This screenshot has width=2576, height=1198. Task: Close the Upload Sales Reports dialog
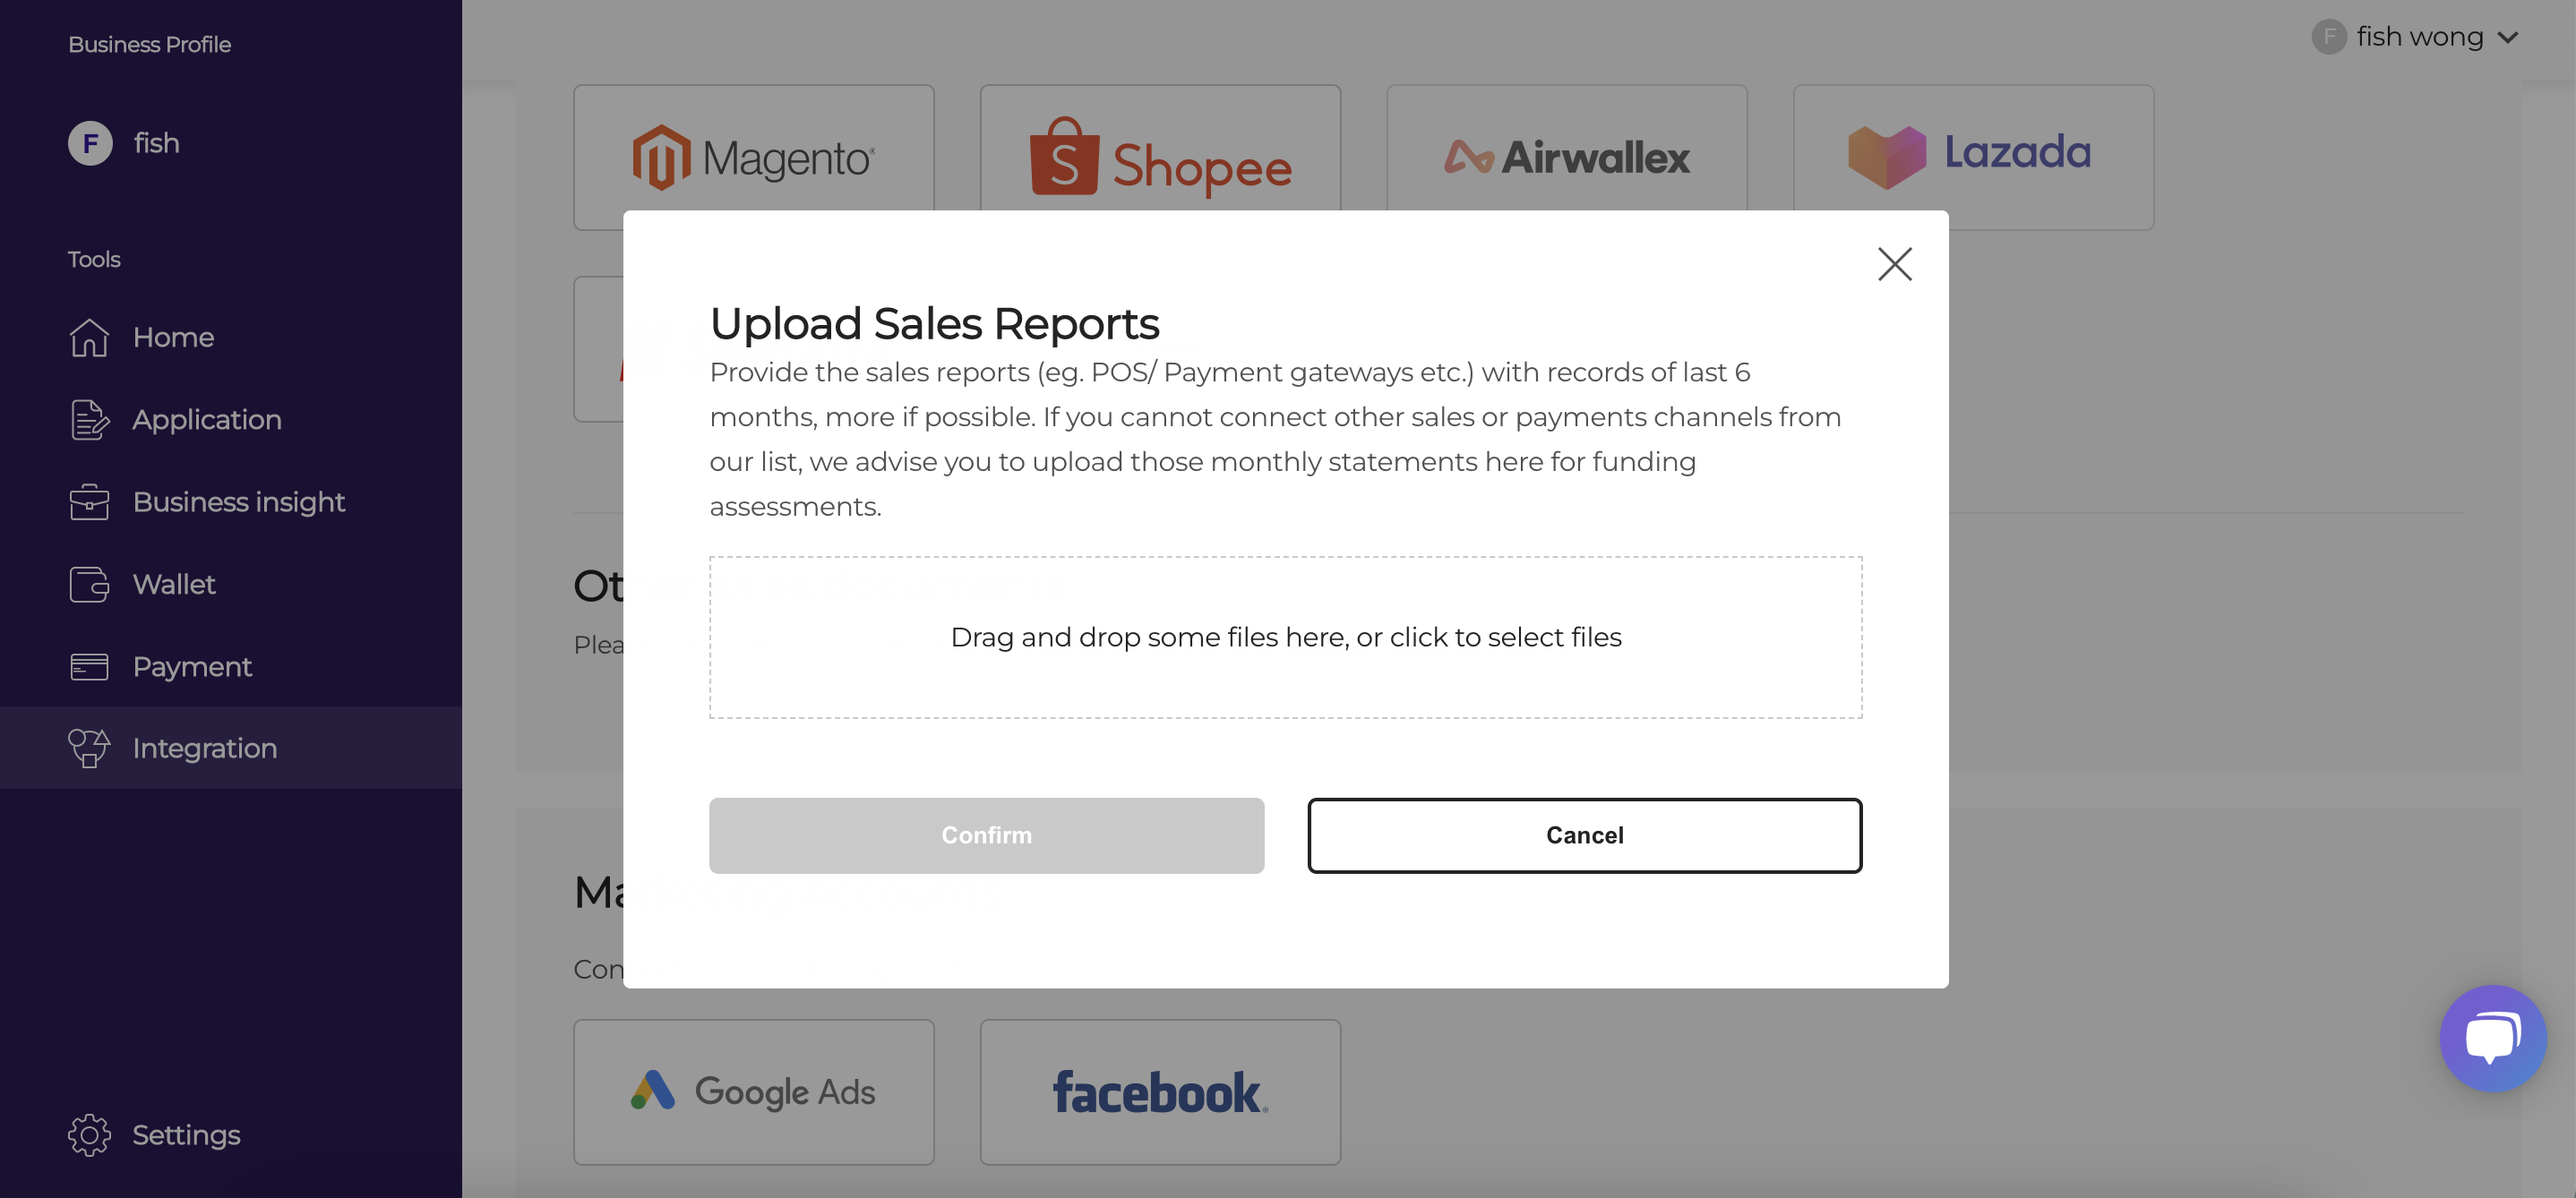click(1894, 264)
